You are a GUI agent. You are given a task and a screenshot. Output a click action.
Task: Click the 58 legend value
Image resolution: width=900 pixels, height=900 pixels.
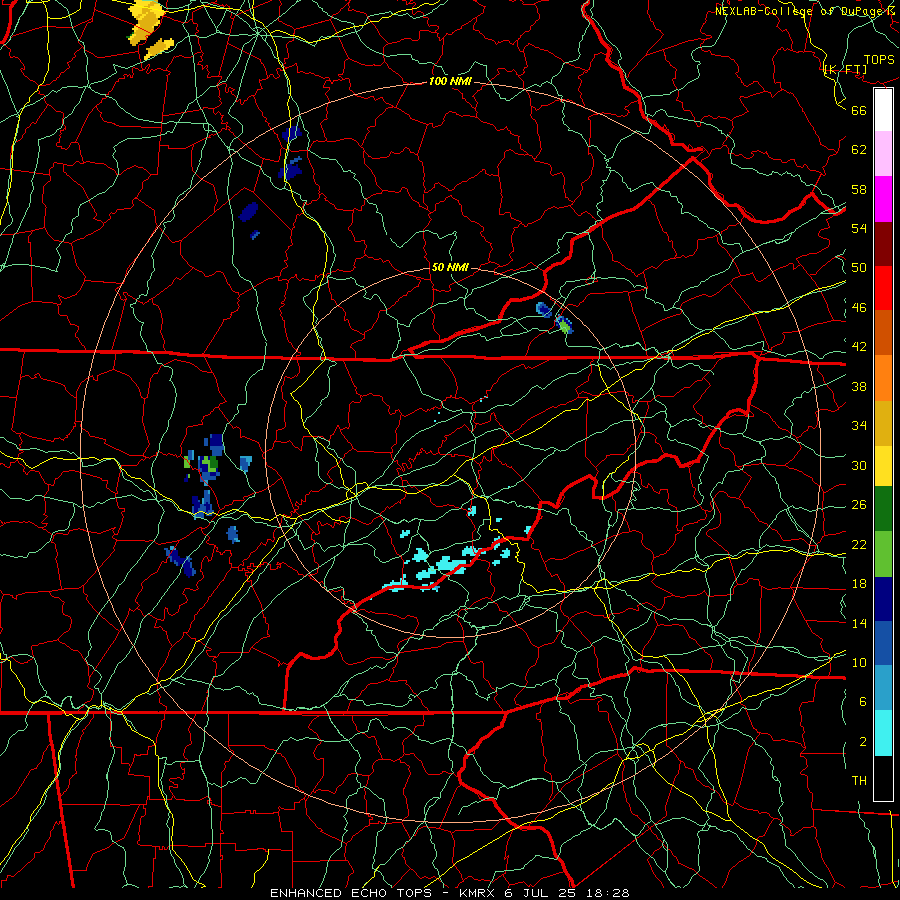pyautogui.click(x=859, y=189)
